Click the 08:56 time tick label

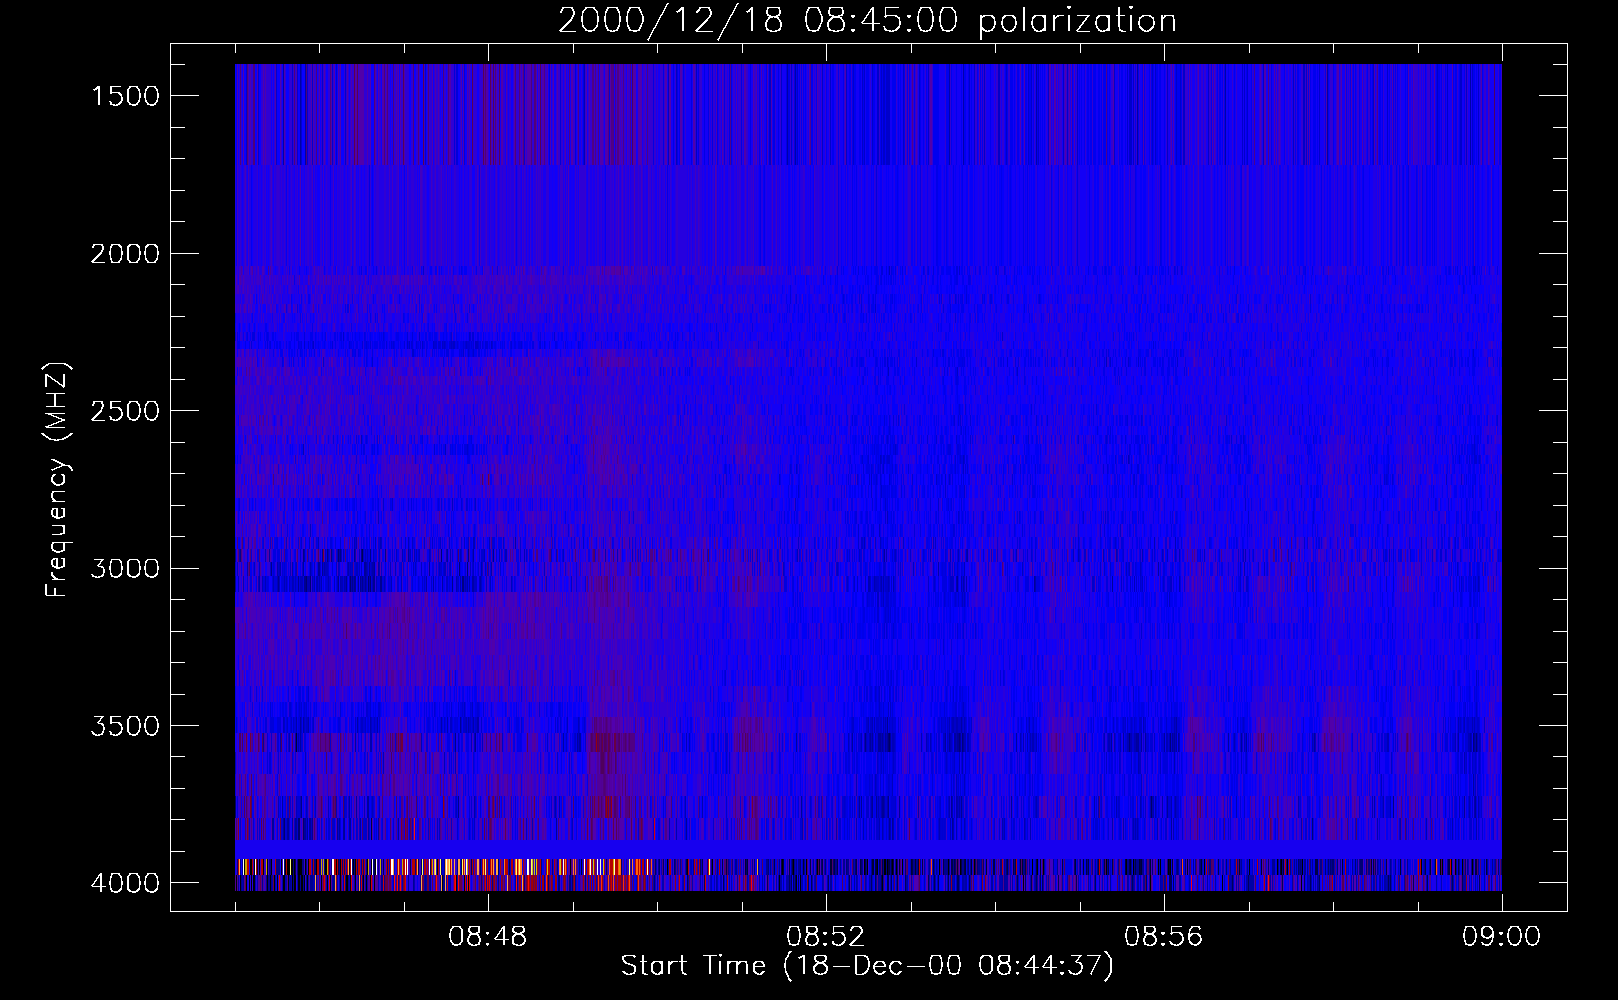pyautogui.click(x=1164, y=937)
